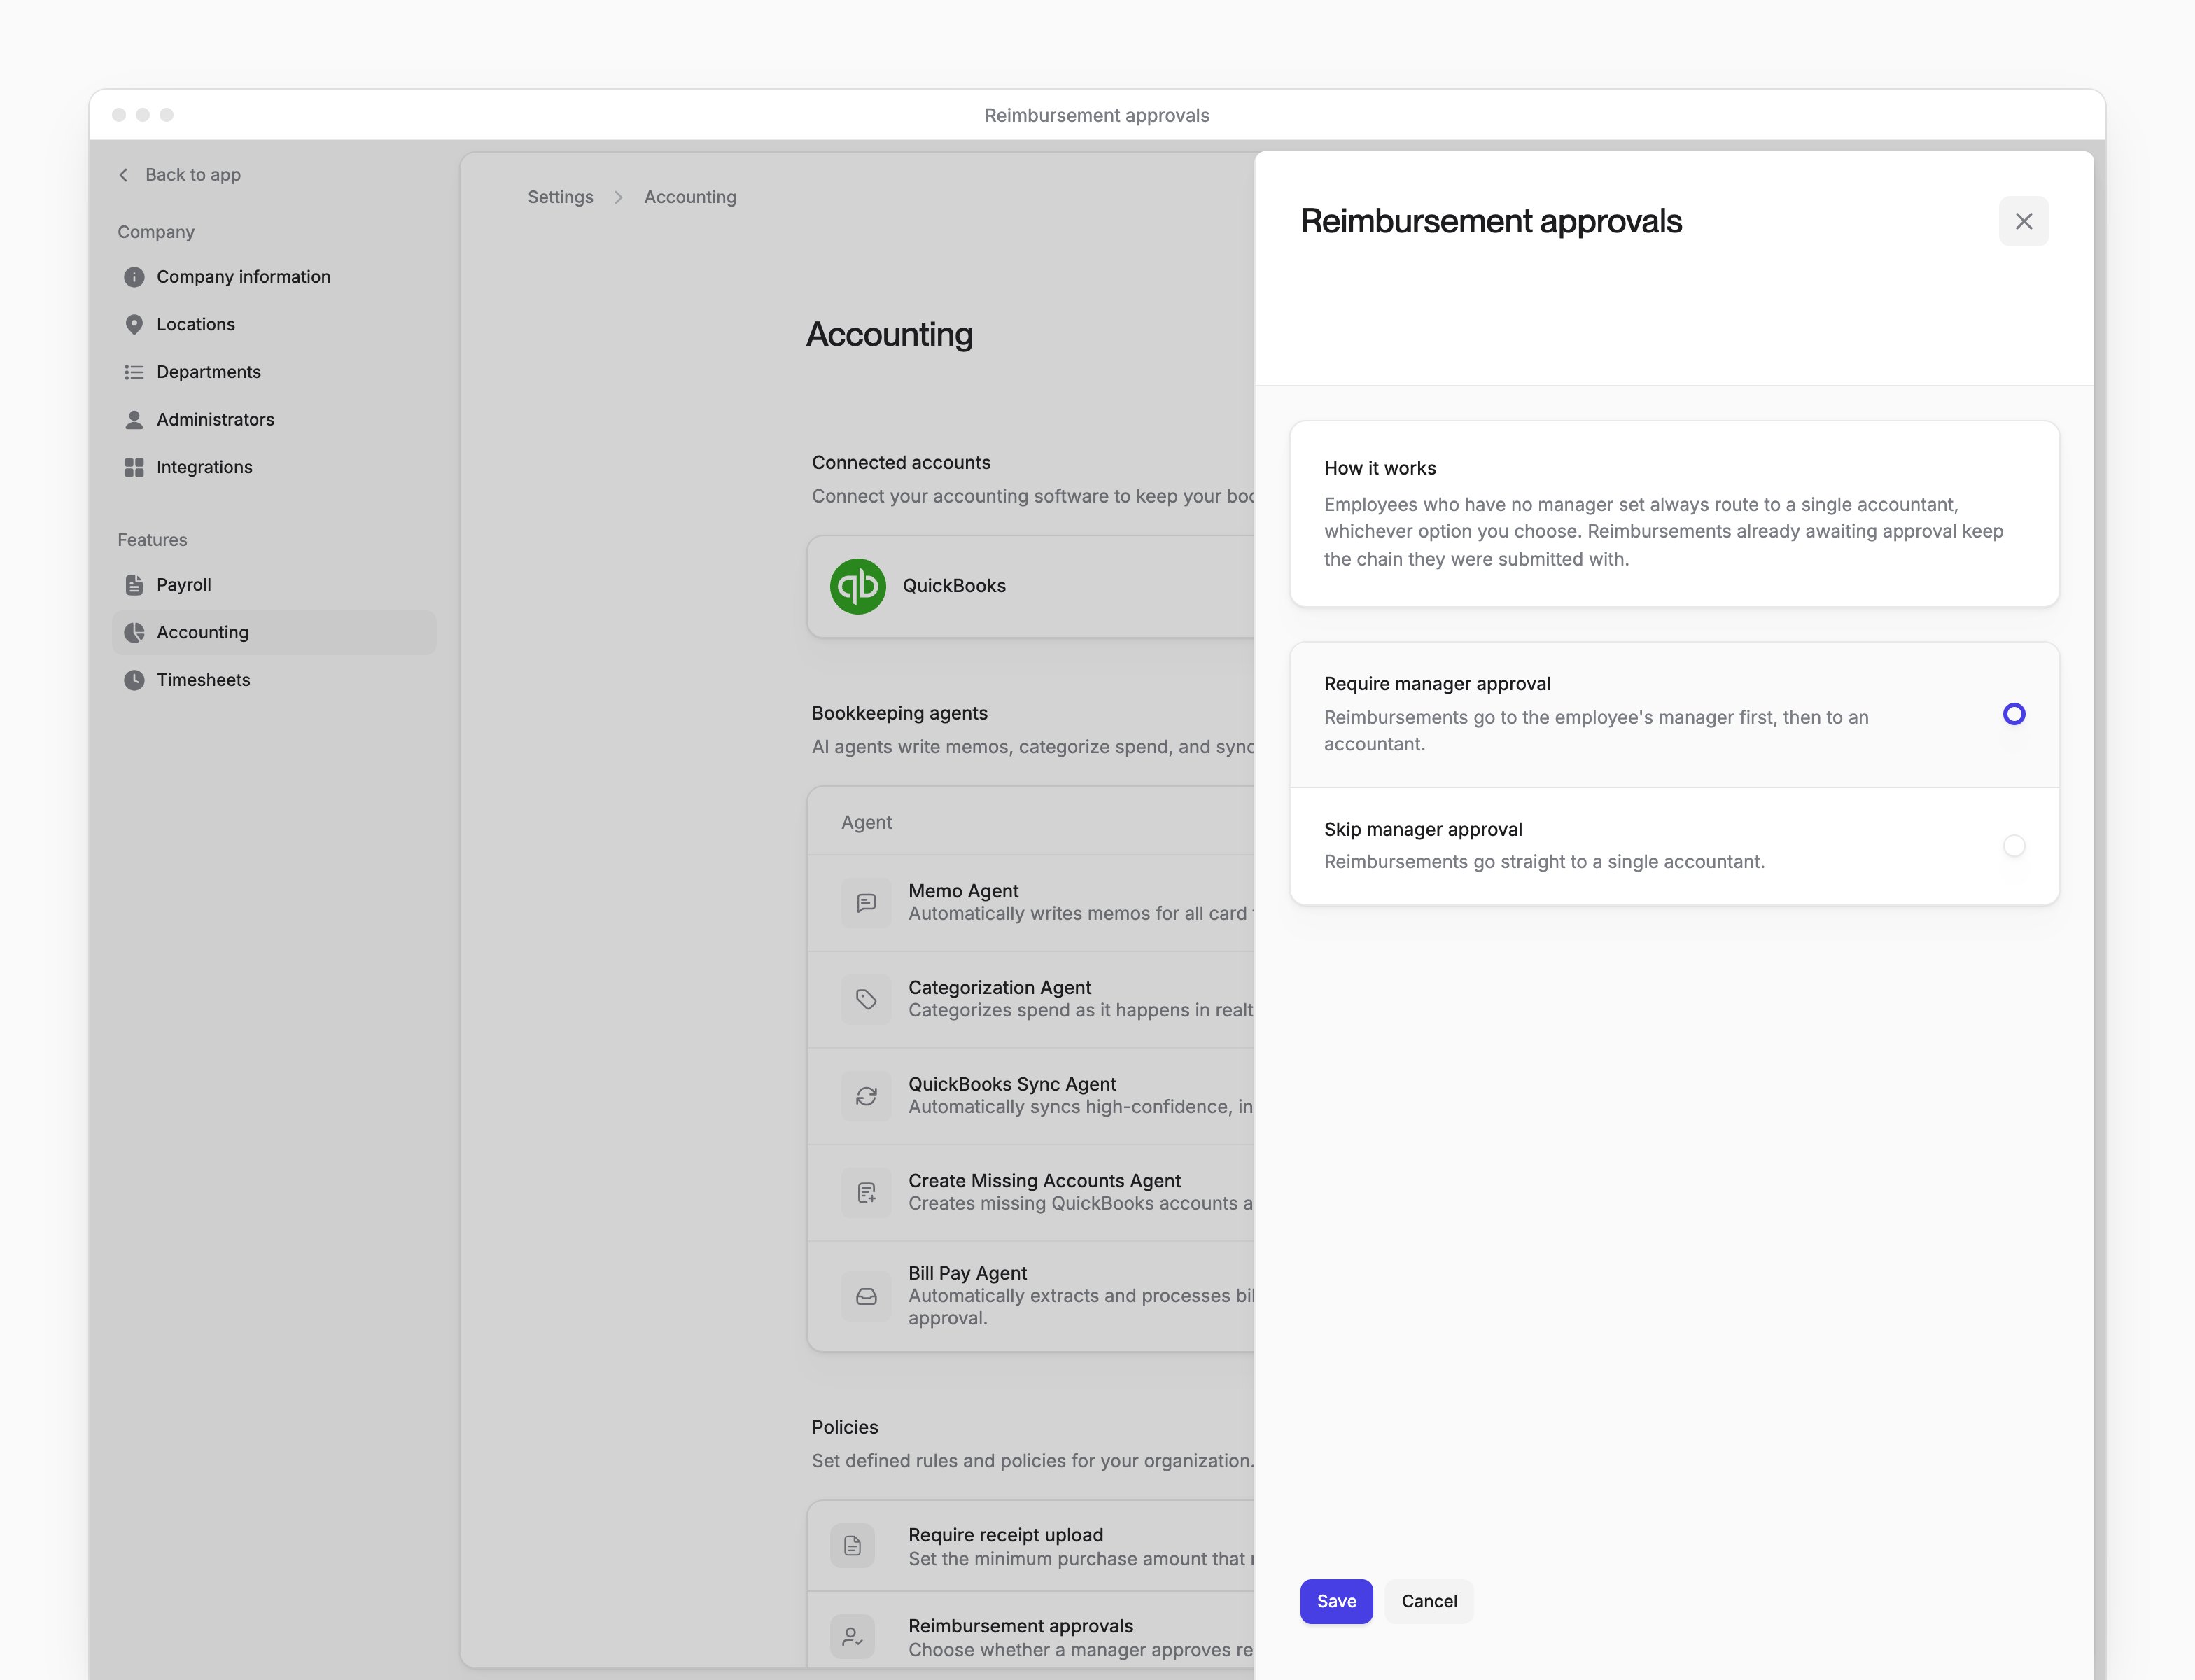Image resolution: width=2195 pixels, height=1680 pixels.
Task: Open the Integrations settings page
Action: pos(274,468)
